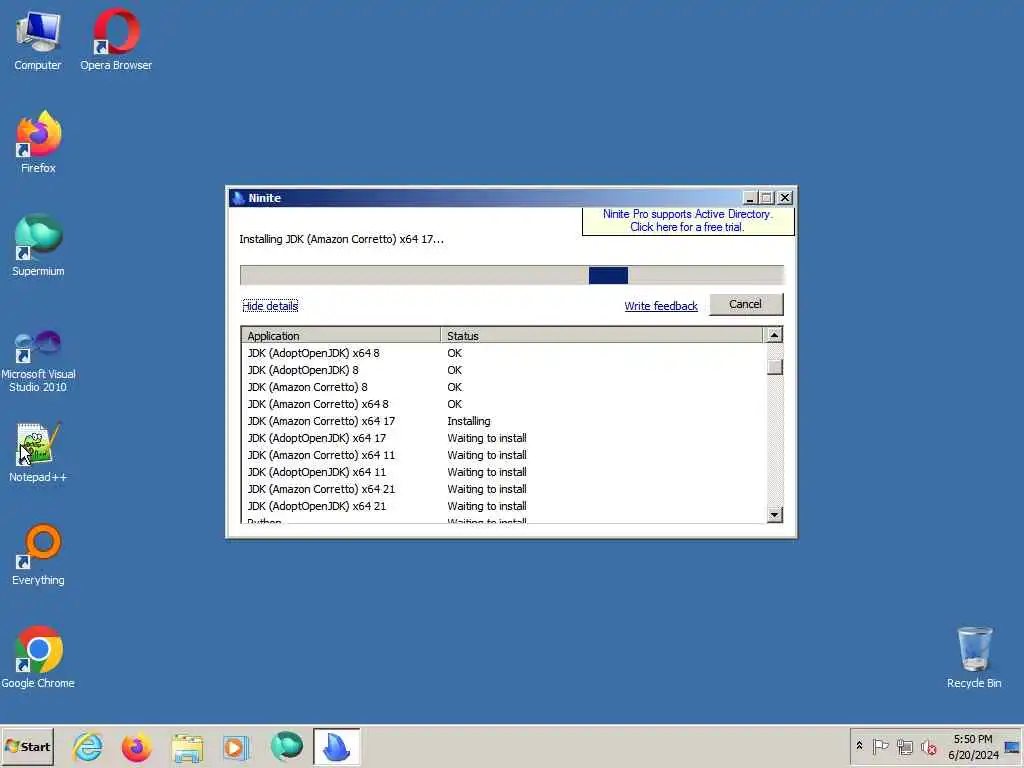Select Microsoft Visual Studio 2010 shortcut
This screenshot has height=768, width=1024.
pyautogui.click(x=38, y=360)
